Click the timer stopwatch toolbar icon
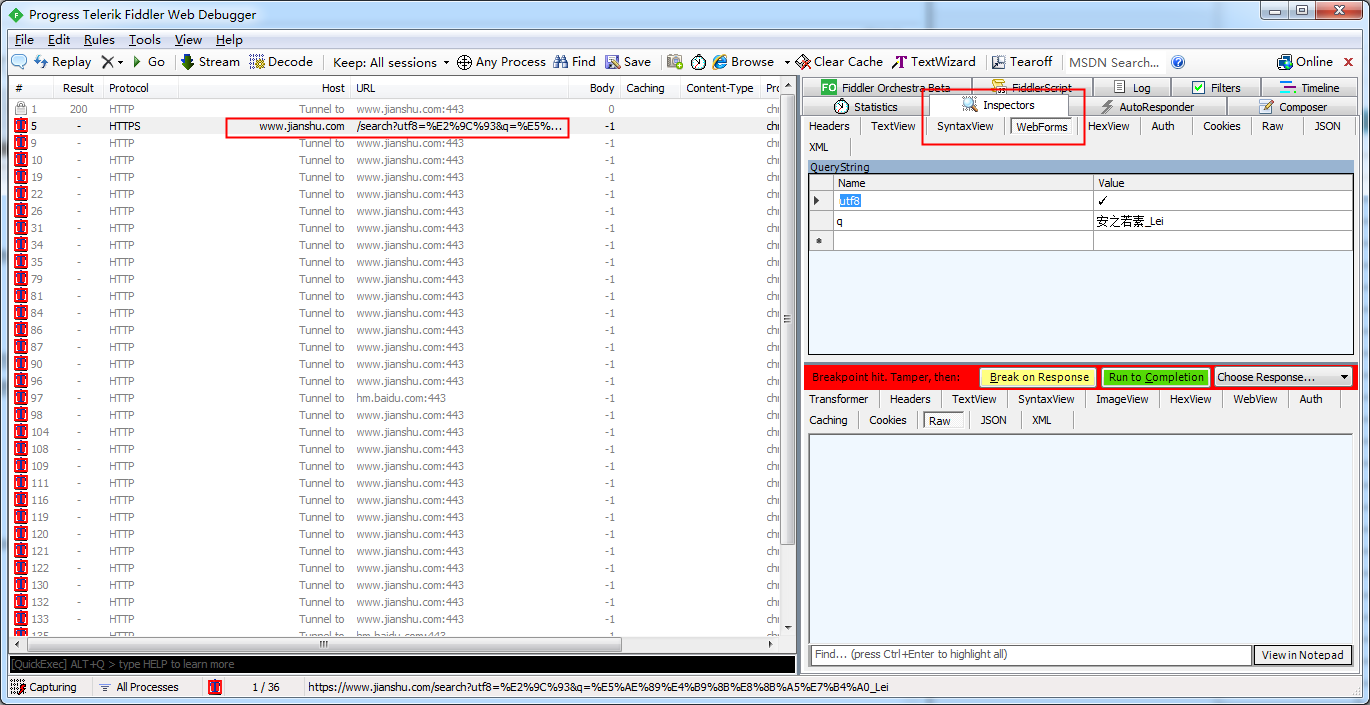This screenshot has height=705, width=1370. 698,62
